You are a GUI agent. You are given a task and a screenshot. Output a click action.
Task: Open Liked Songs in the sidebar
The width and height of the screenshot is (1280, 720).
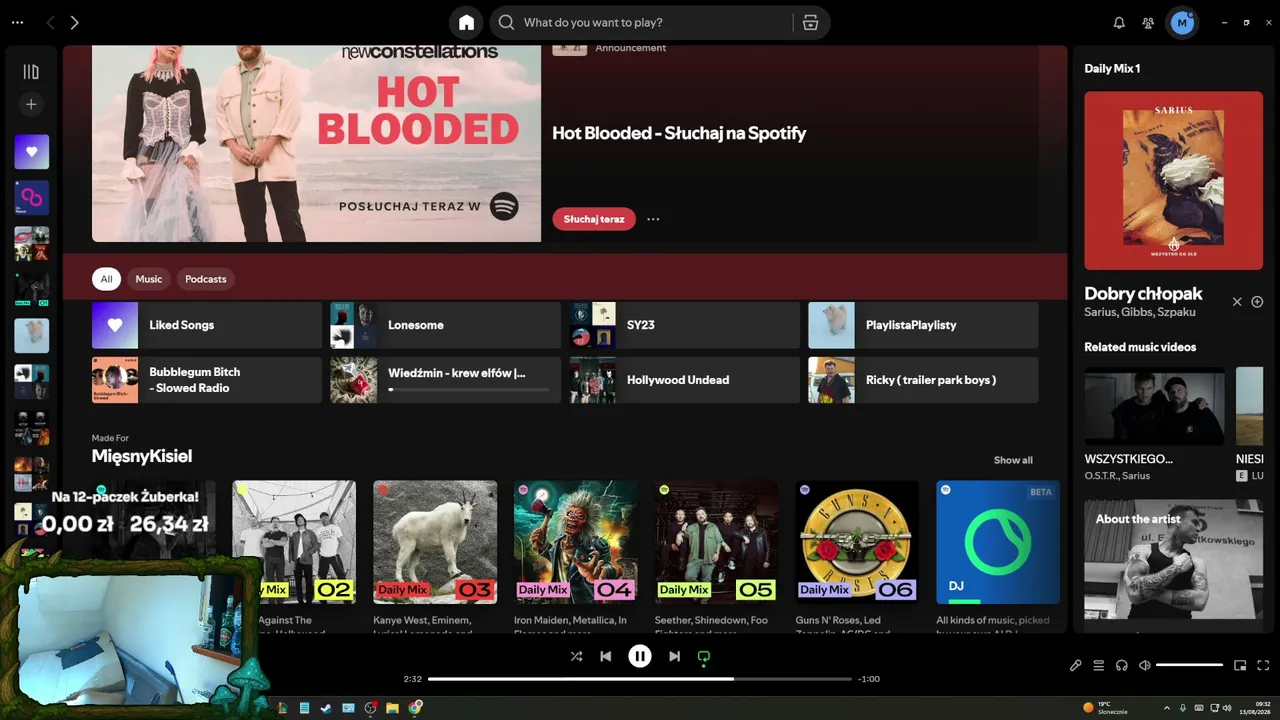(x=31, y=152)
